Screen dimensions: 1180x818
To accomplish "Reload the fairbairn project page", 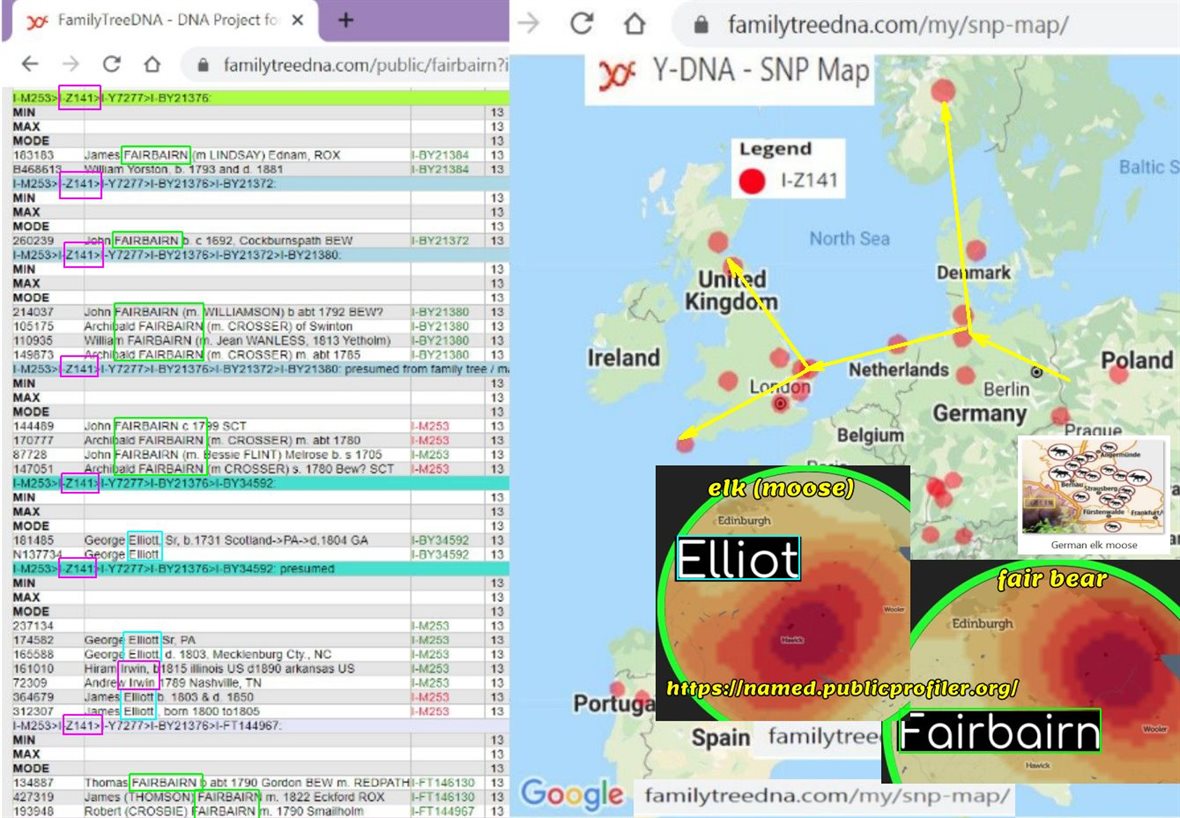I will coord(111,64).
